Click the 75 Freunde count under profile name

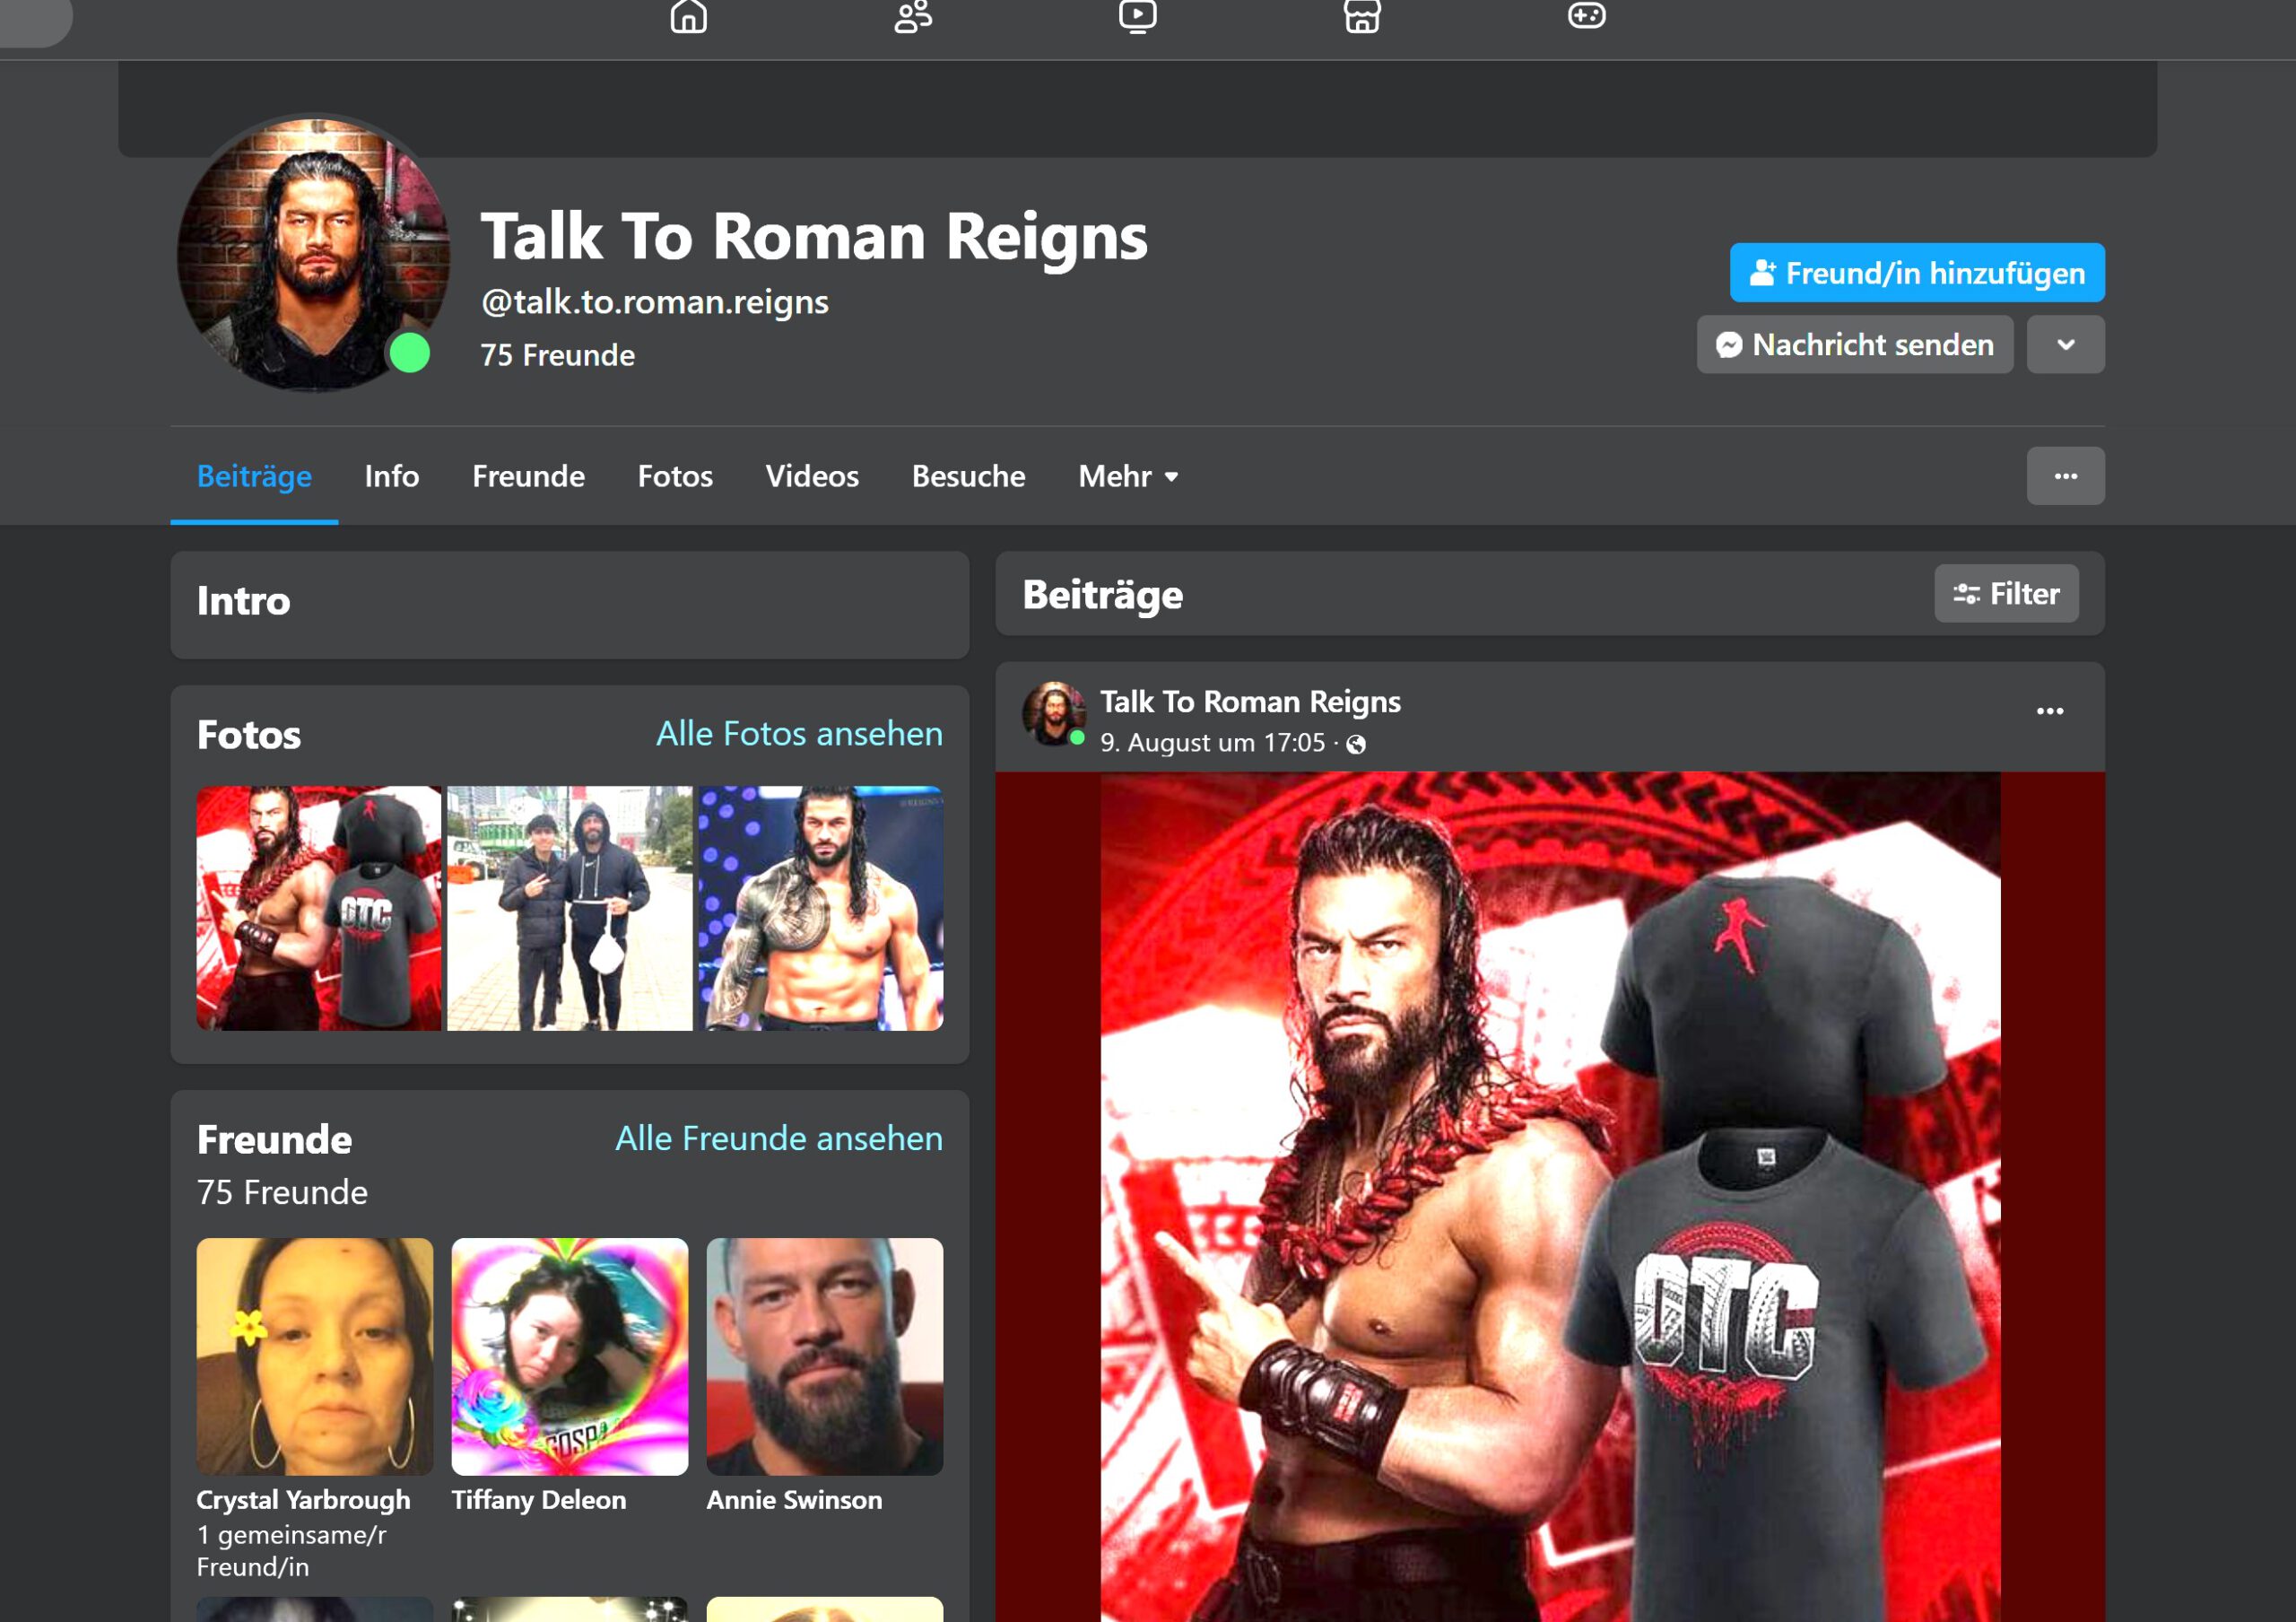pos(557,355)
